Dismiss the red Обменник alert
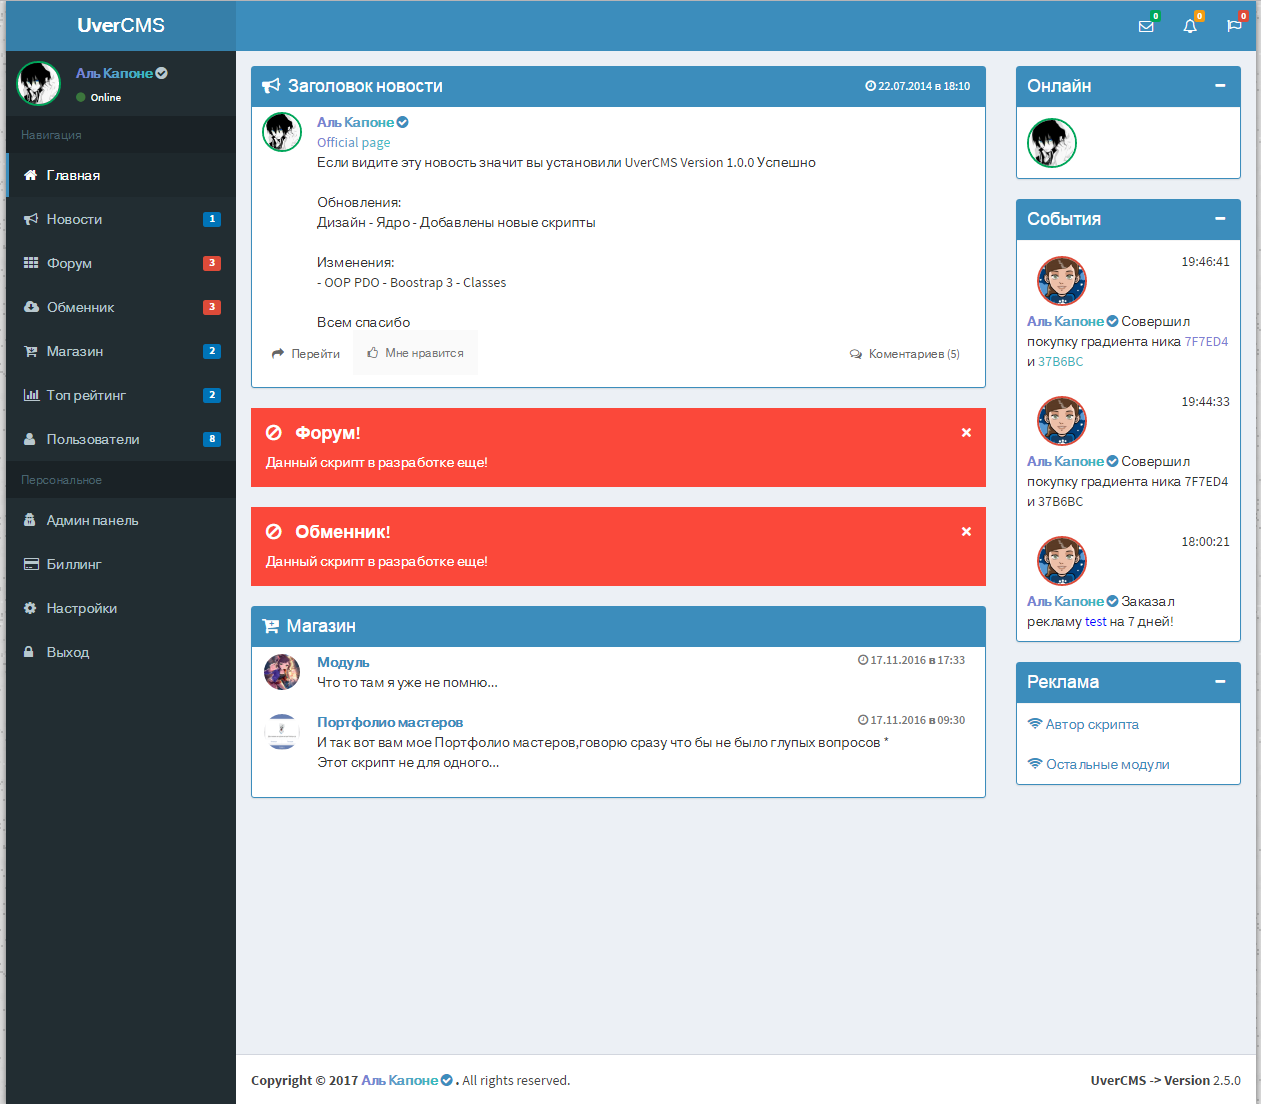 (966, 532)
